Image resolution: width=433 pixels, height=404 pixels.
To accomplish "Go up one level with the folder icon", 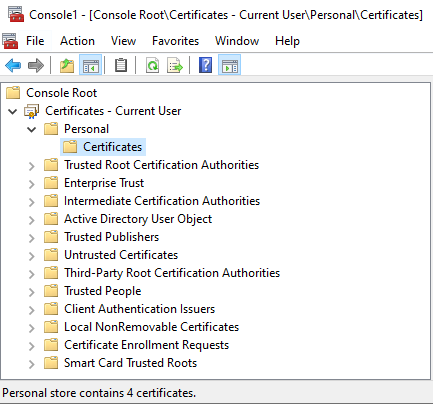I will [x=67, y=65].
